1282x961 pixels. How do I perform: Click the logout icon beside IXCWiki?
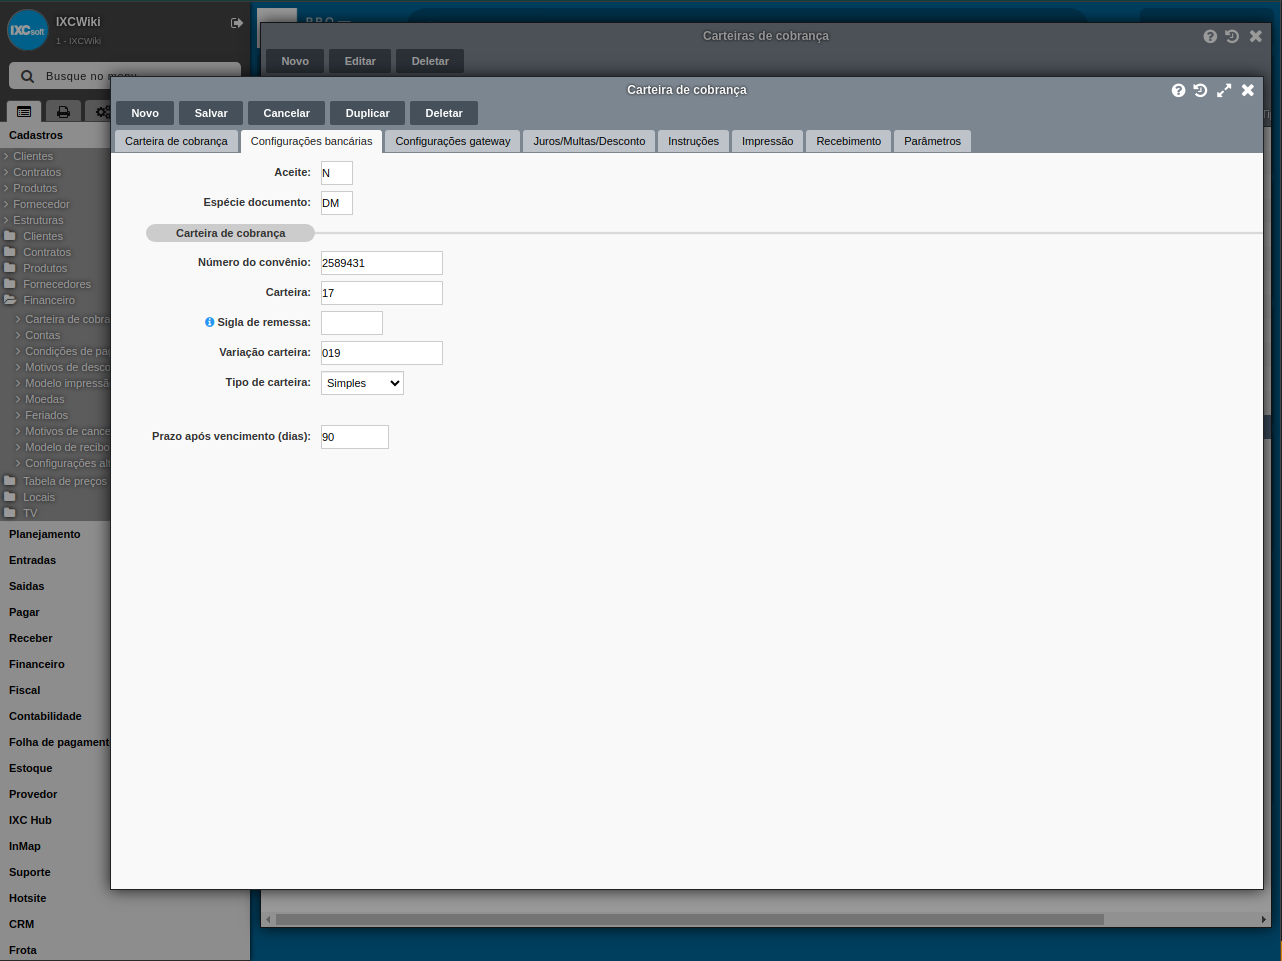pyautogui.click(x=237, y=23)
